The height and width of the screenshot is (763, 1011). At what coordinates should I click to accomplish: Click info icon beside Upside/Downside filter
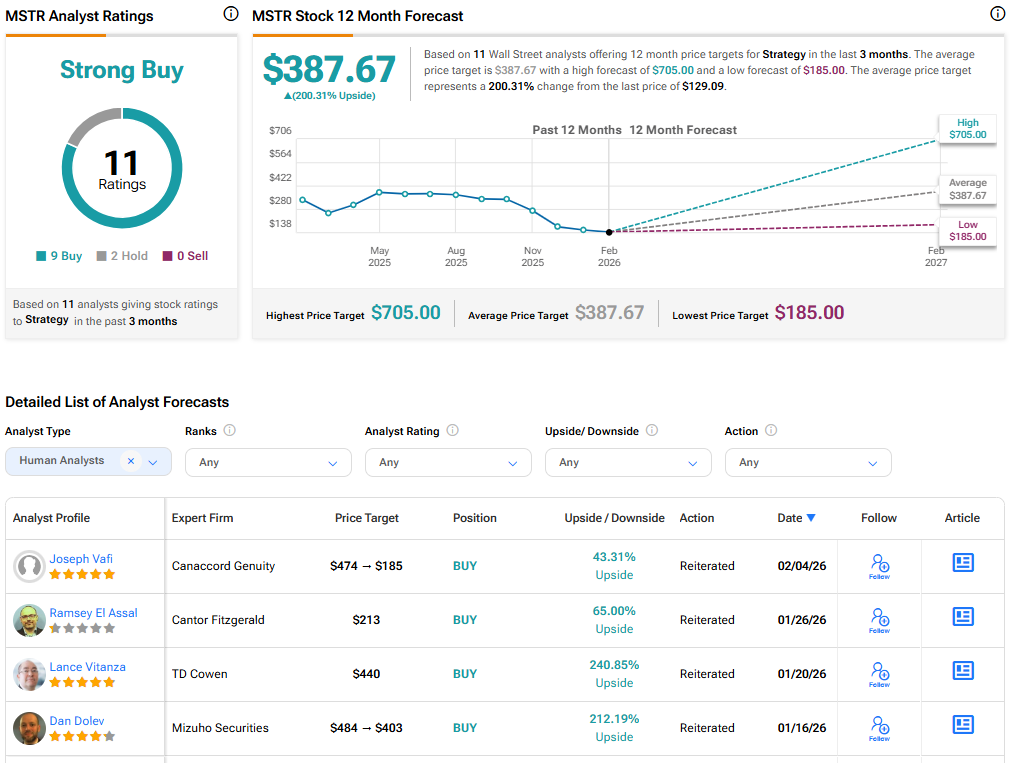(652, 430)
